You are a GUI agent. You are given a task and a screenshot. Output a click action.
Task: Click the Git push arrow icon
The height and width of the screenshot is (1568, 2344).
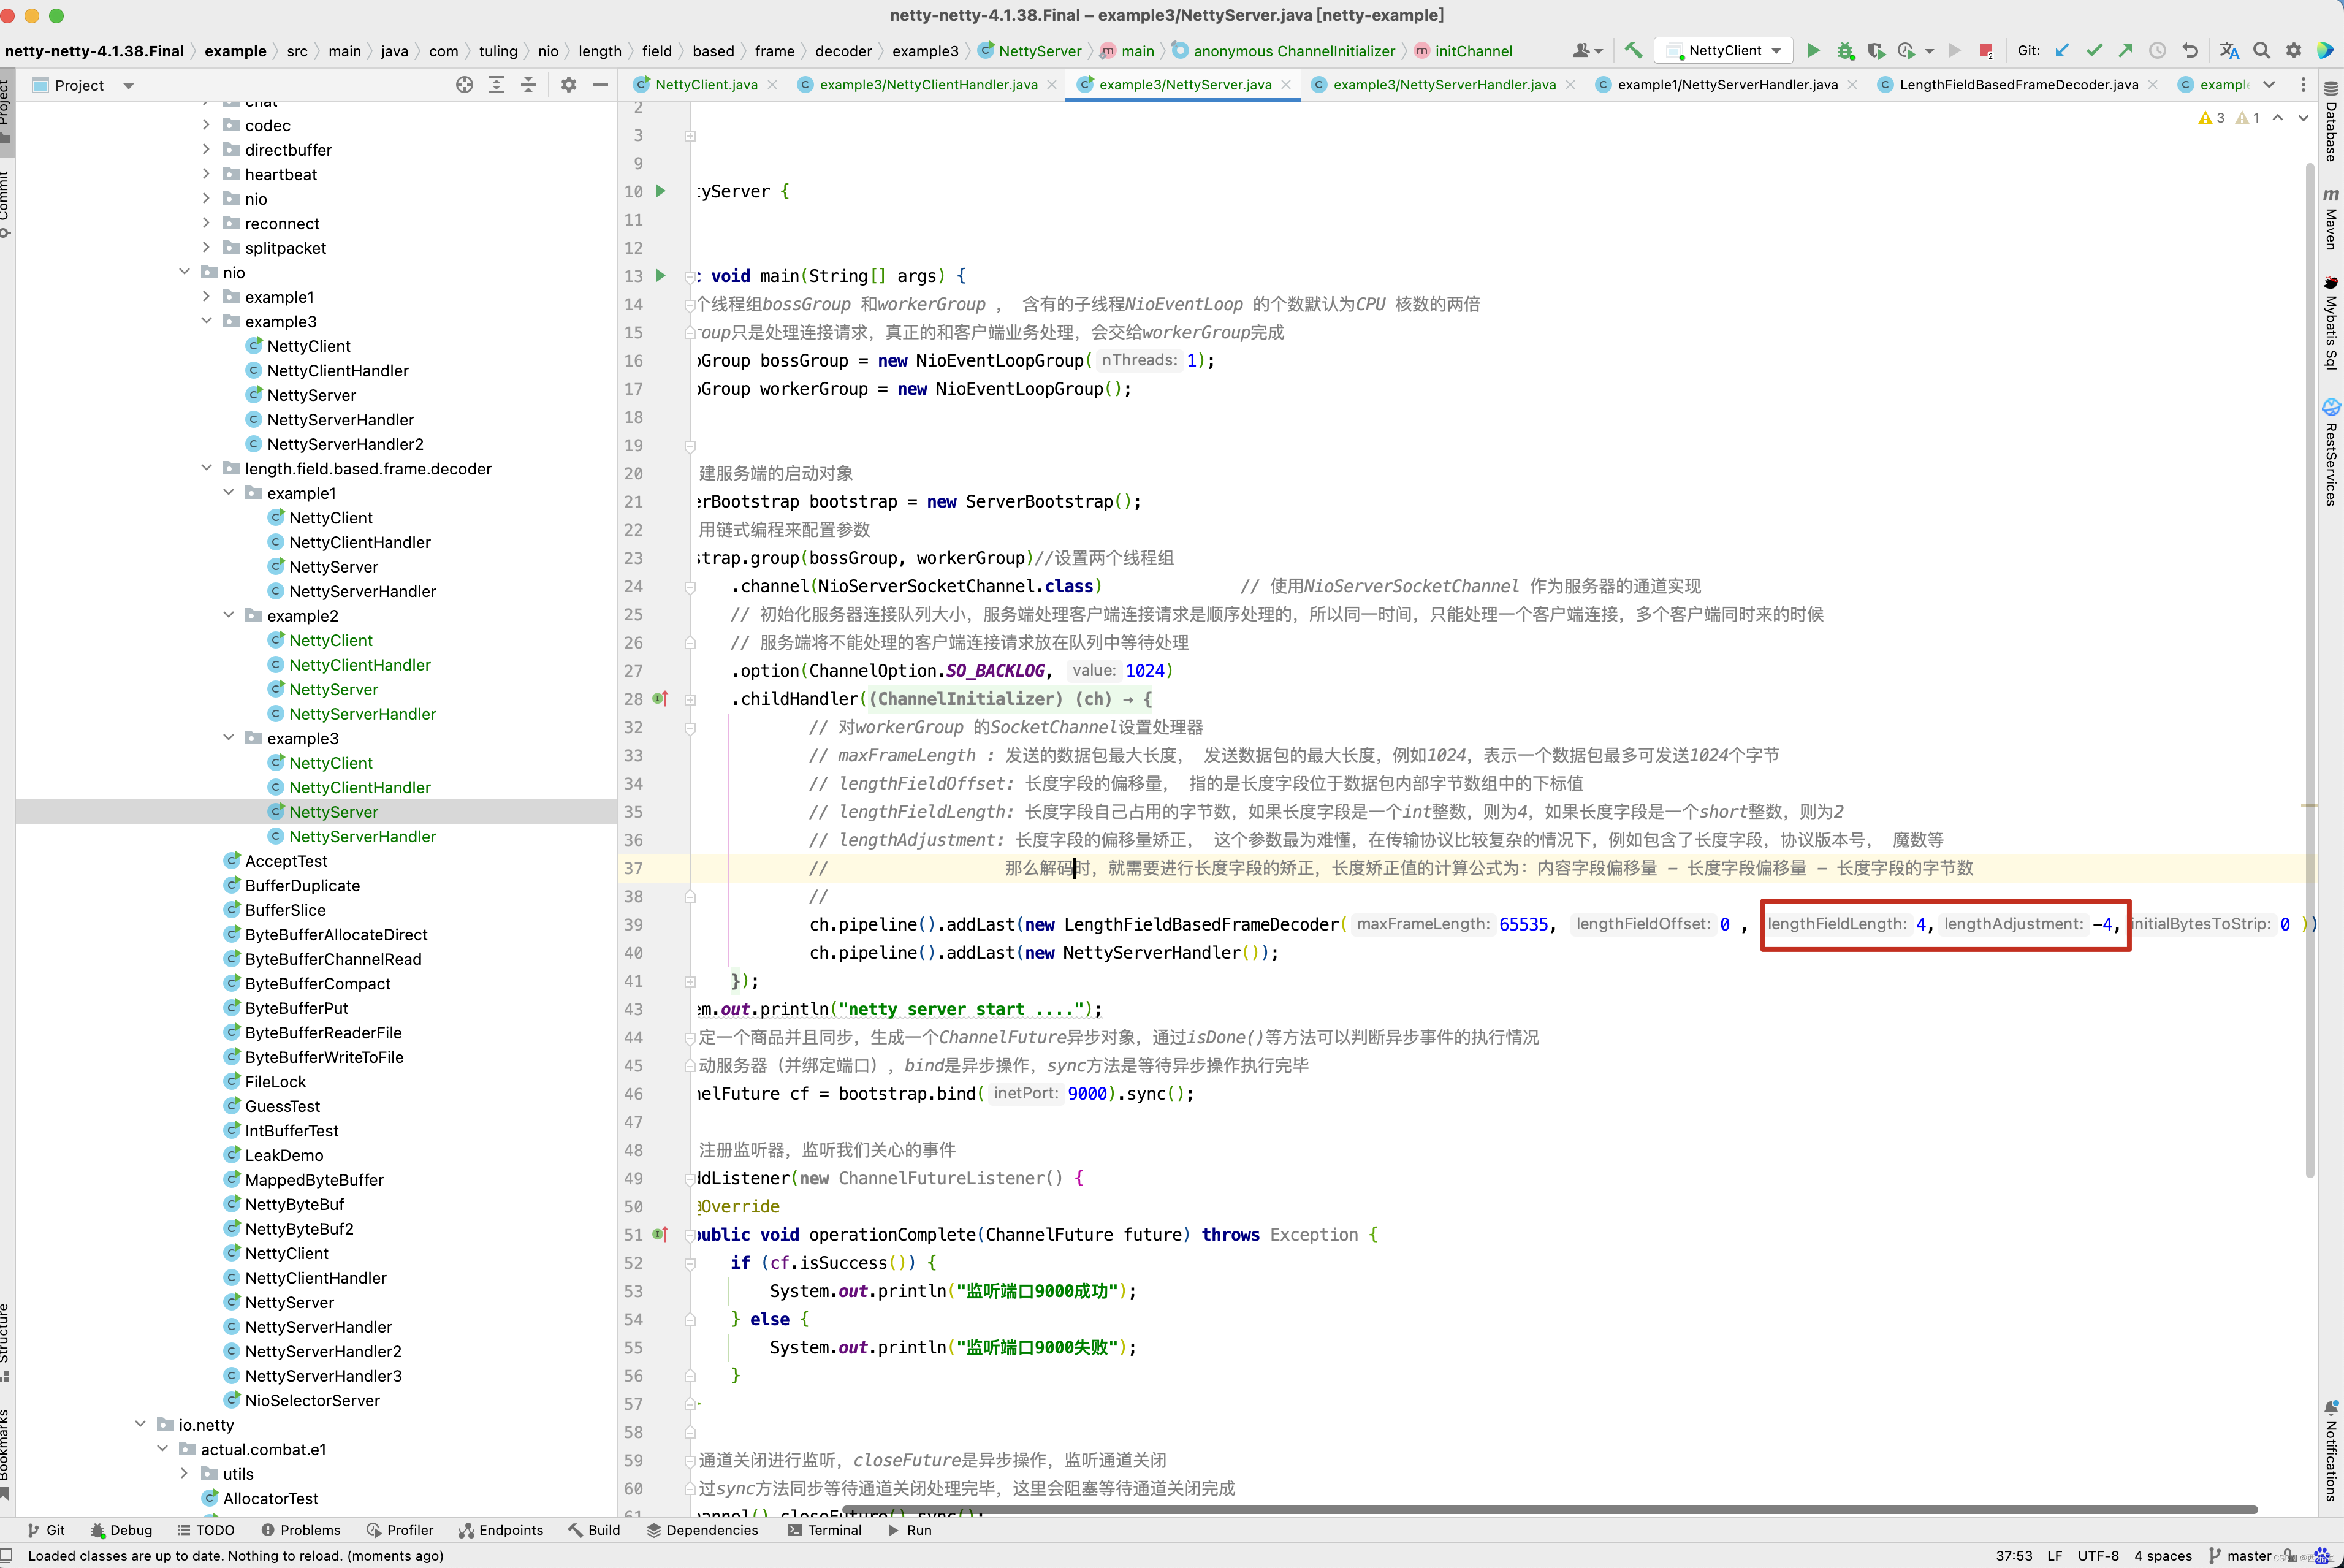2125,50
